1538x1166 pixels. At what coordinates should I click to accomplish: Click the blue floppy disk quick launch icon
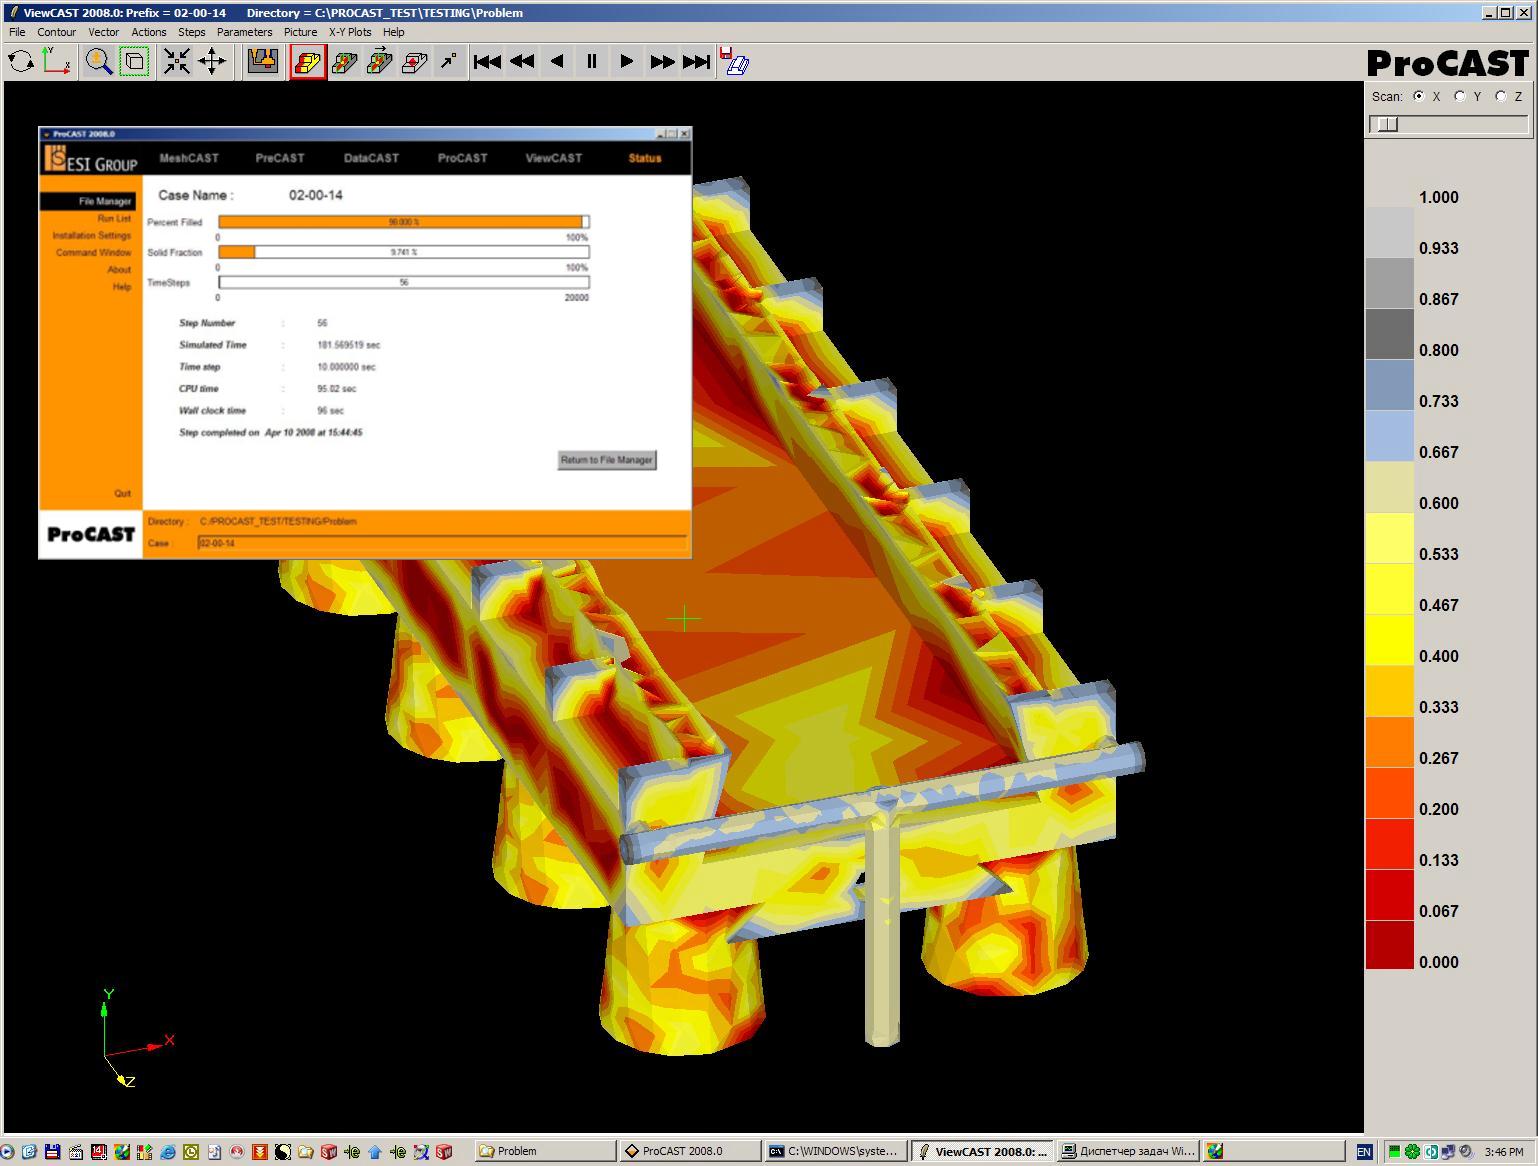click(52, 1152)
